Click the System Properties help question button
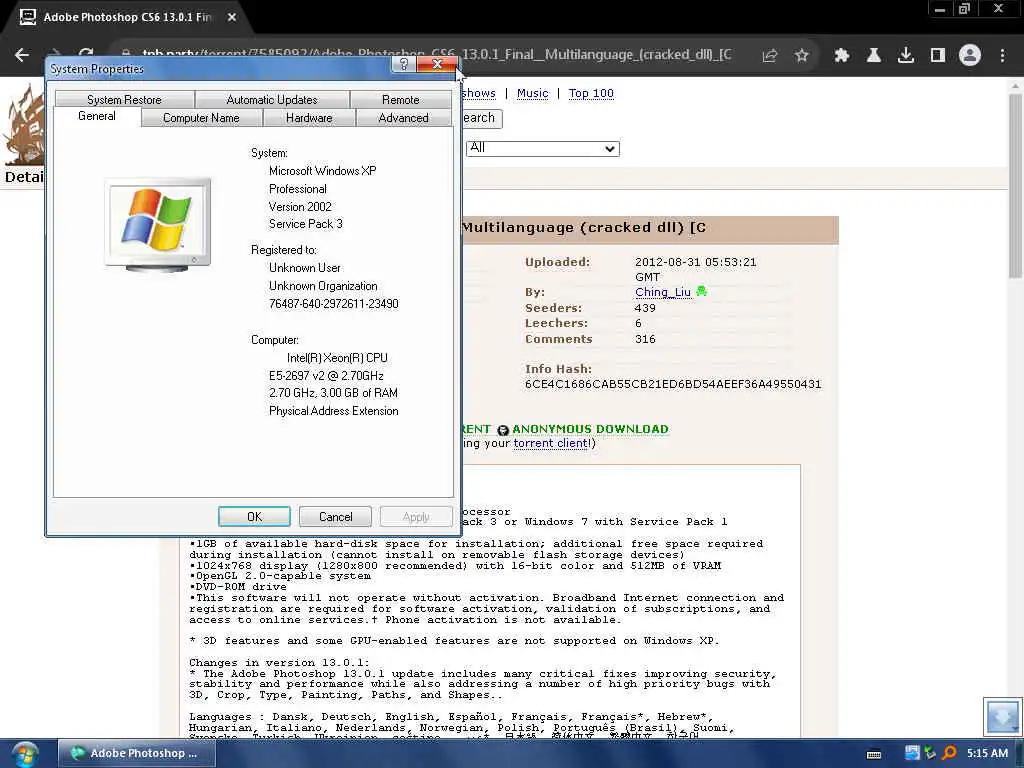 [404, 64]
